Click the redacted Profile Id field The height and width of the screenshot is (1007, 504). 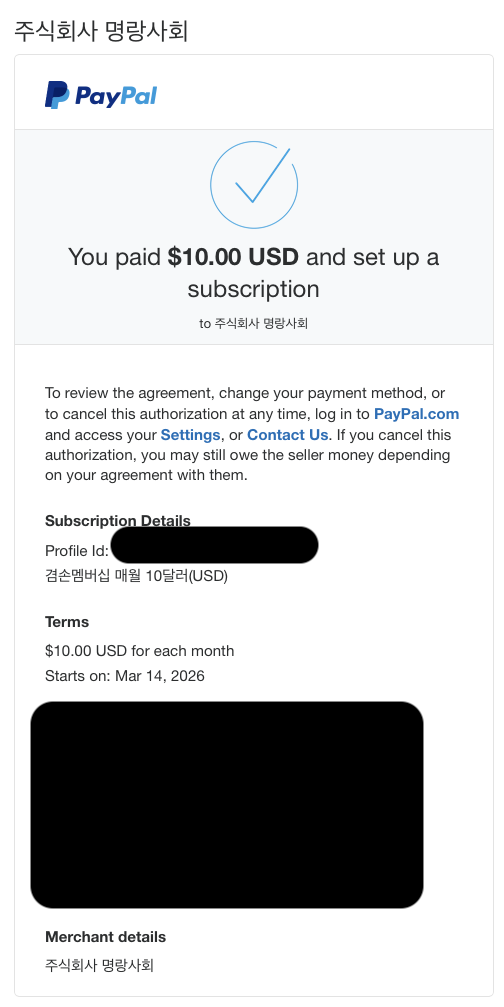[214, 545]
